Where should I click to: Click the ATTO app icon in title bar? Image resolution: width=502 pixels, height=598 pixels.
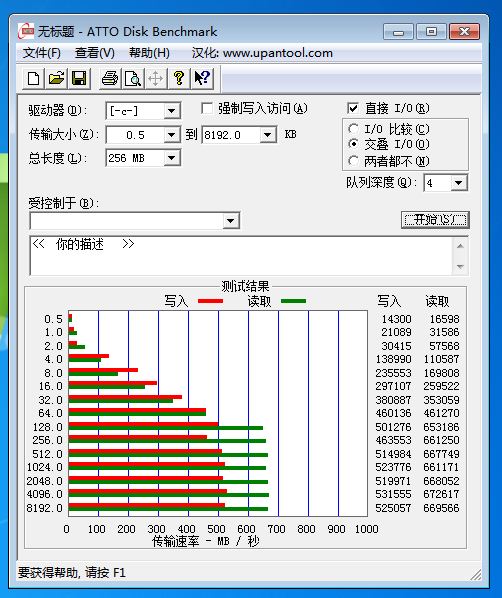click(x=26, y=31)
